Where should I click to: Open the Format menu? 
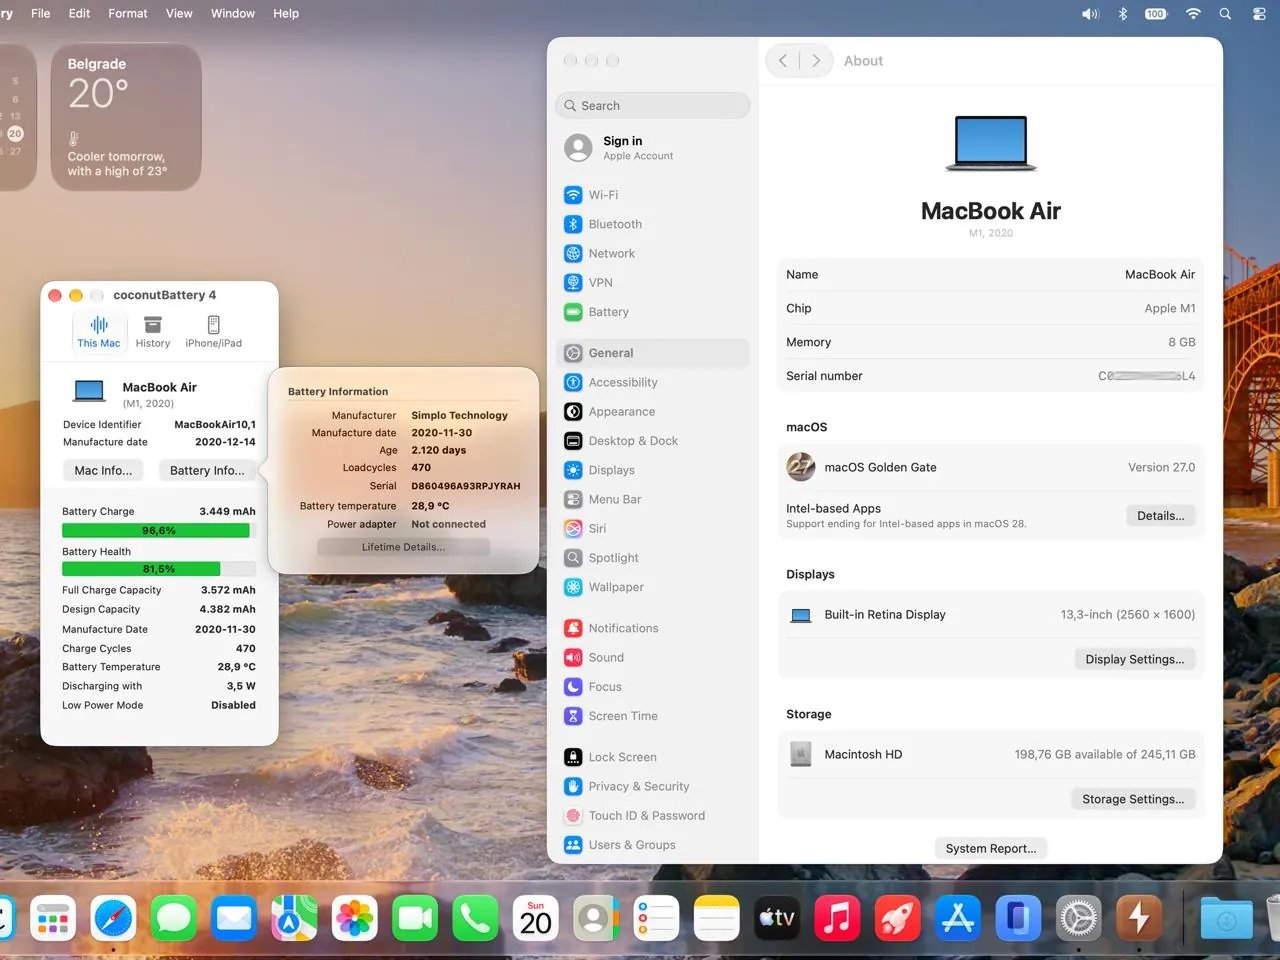(x=128, y=13)
